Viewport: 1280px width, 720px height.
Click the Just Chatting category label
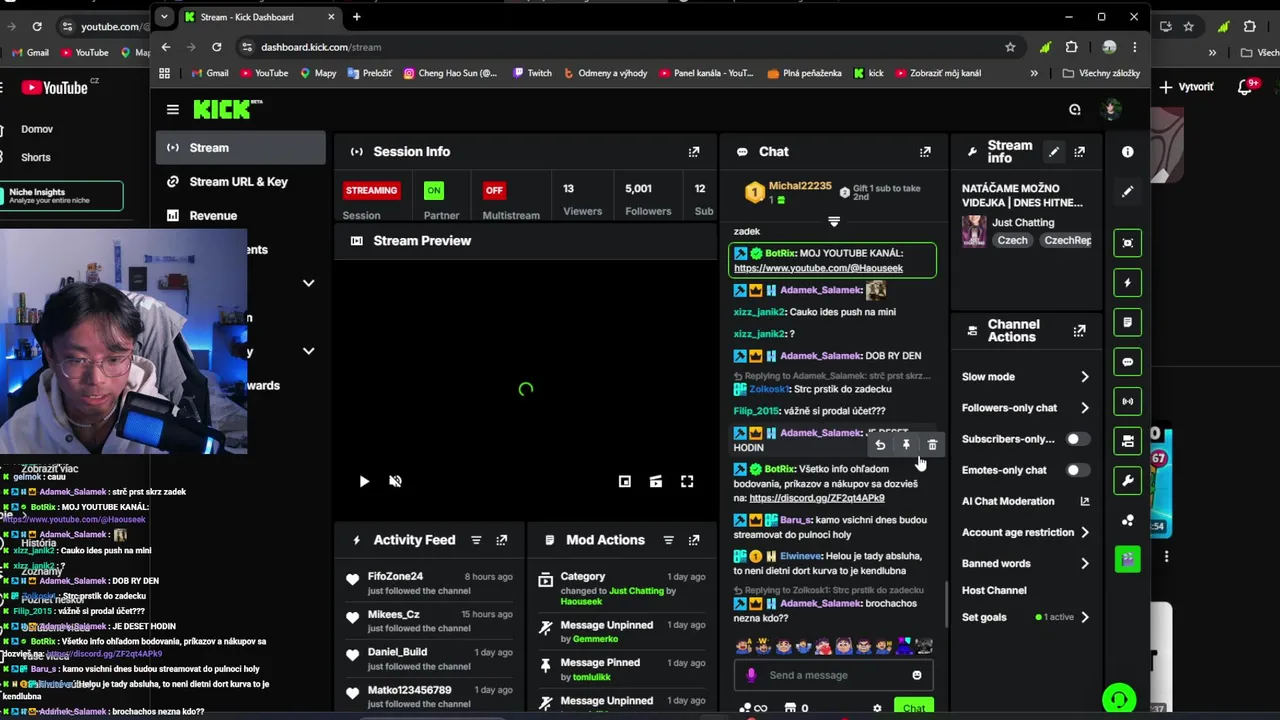click(x=1023, y=222)
